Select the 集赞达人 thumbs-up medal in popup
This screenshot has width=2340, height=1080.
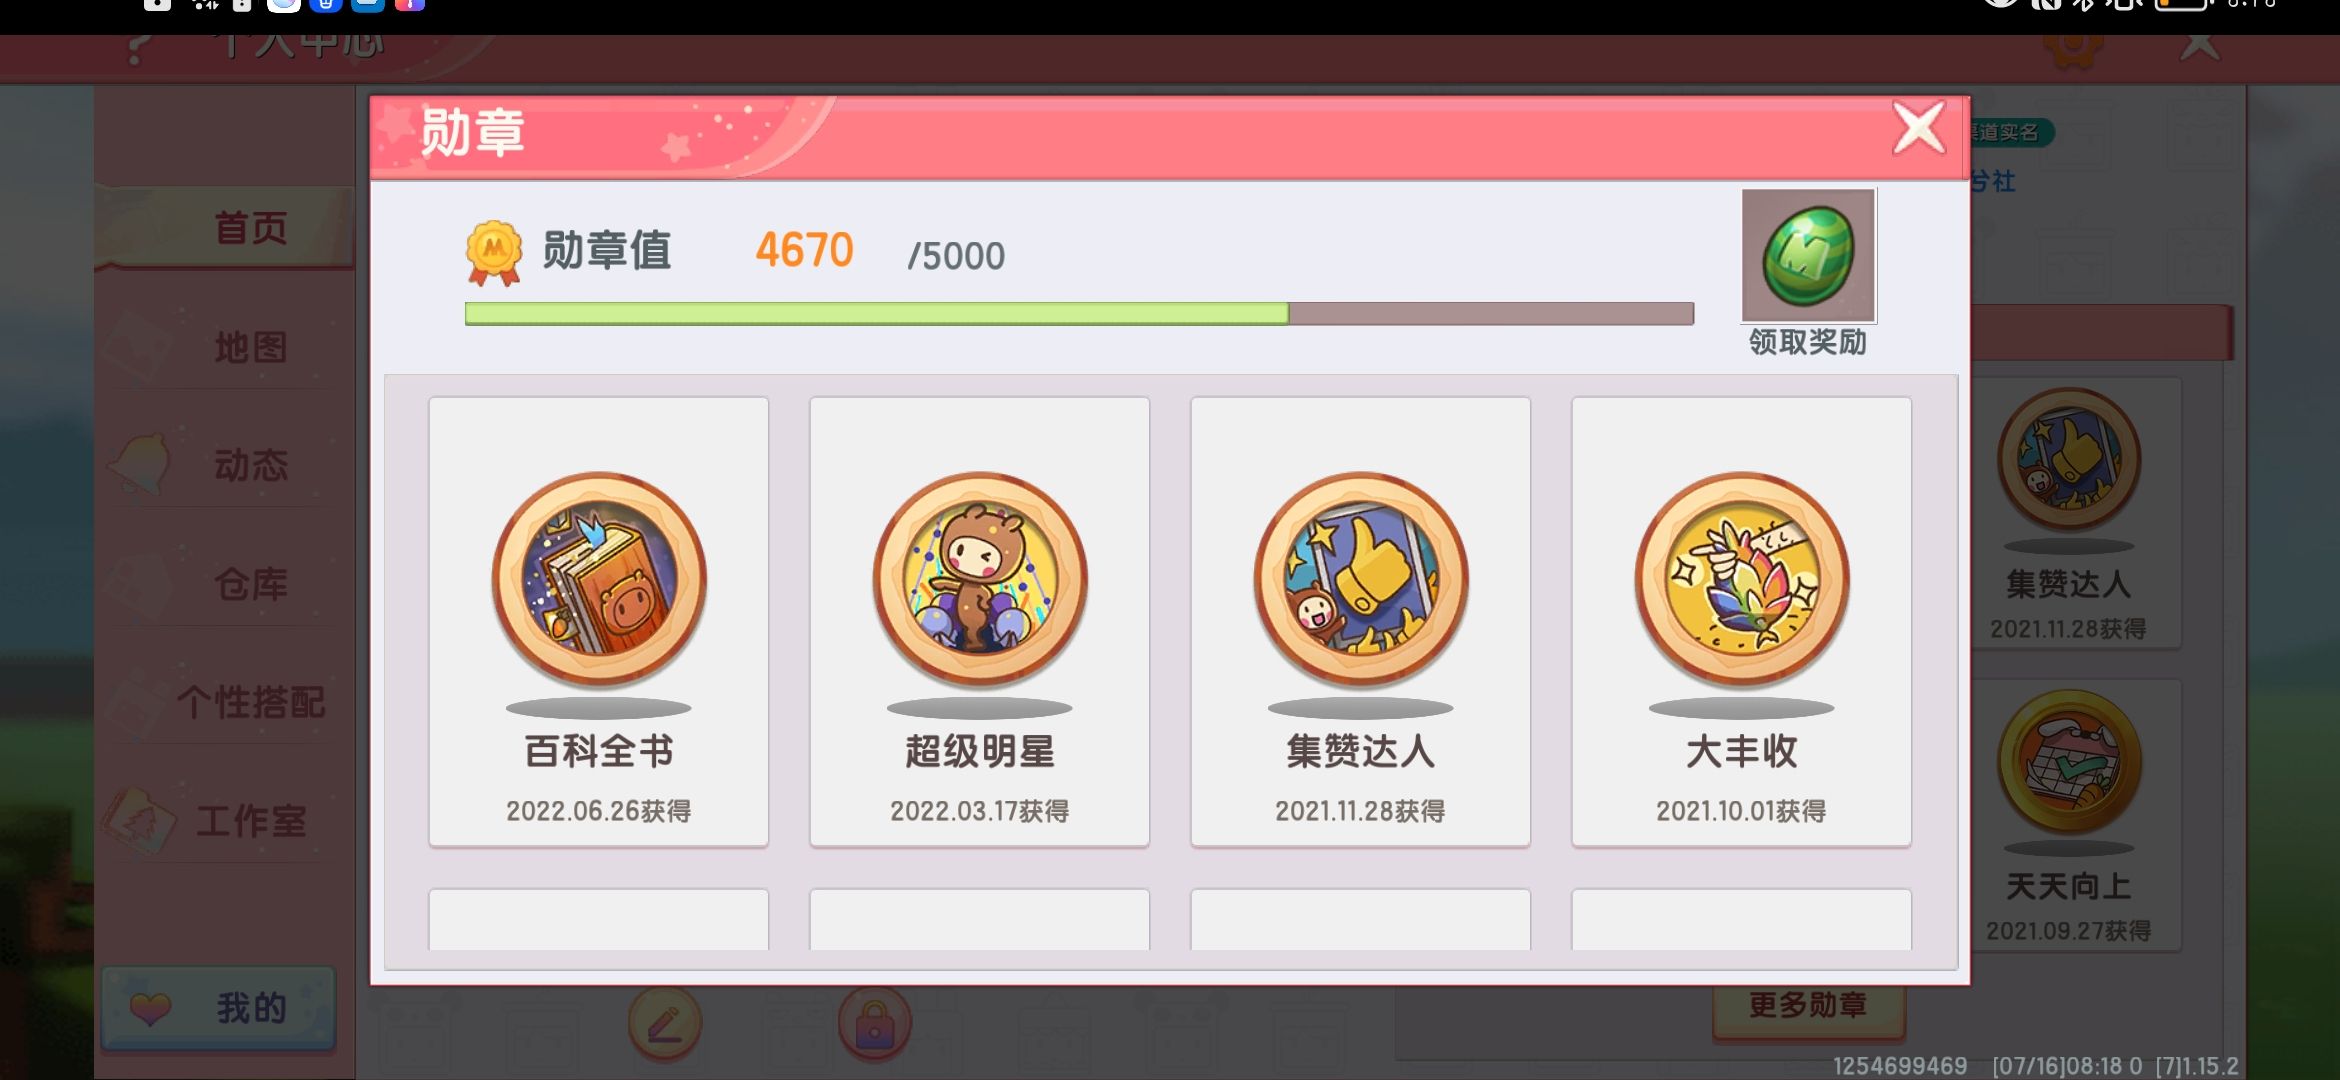click(x=1361, y=579)
